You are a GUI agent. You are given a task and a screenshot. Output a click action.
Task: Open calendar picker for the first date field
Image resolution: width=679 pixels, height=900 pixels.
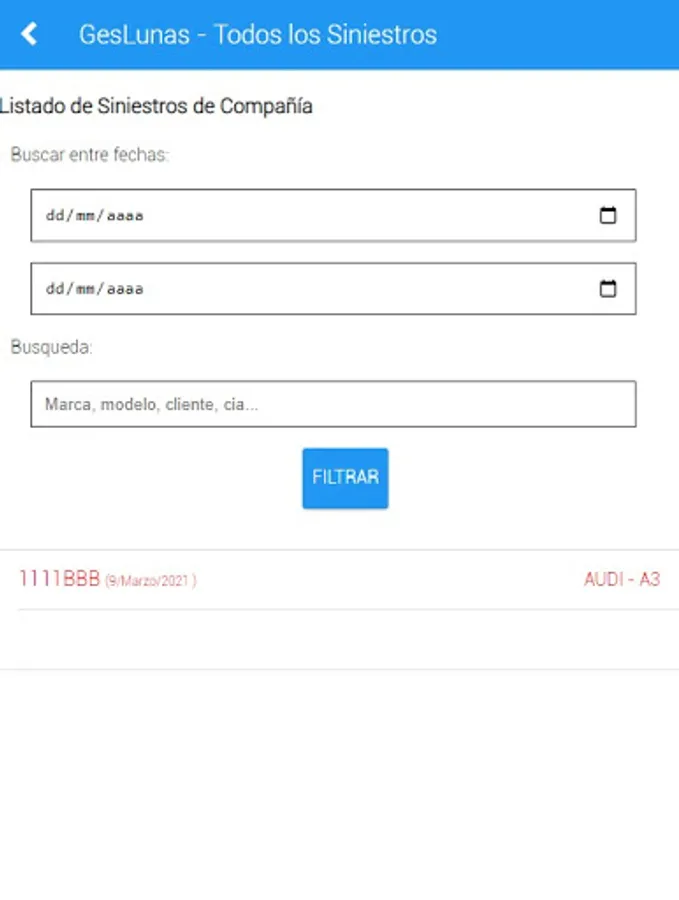608,215
